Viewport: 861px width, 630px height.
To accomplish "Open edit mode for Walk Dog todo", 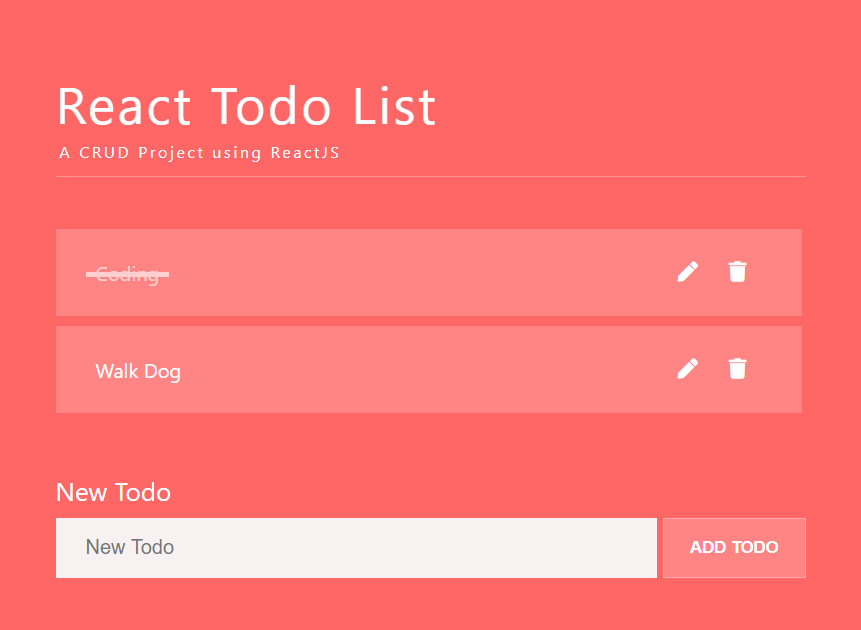I will point(687,369).
